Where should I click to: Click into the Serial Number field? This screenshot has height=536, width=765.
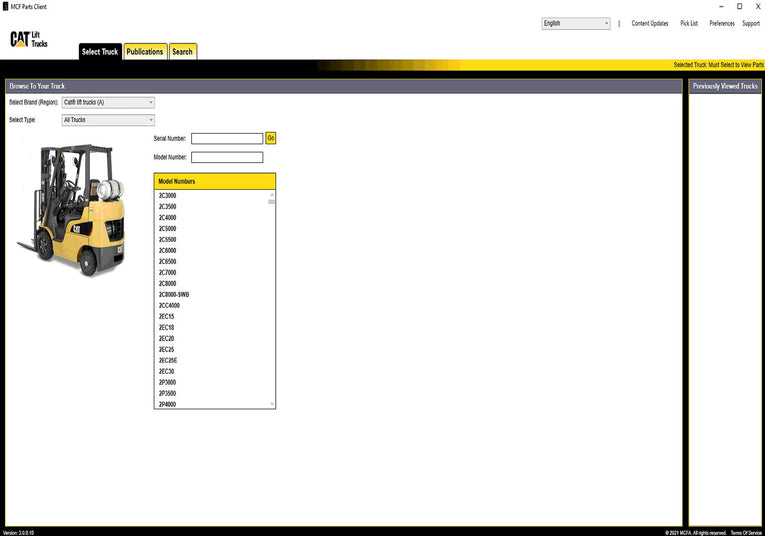point(226,139)
